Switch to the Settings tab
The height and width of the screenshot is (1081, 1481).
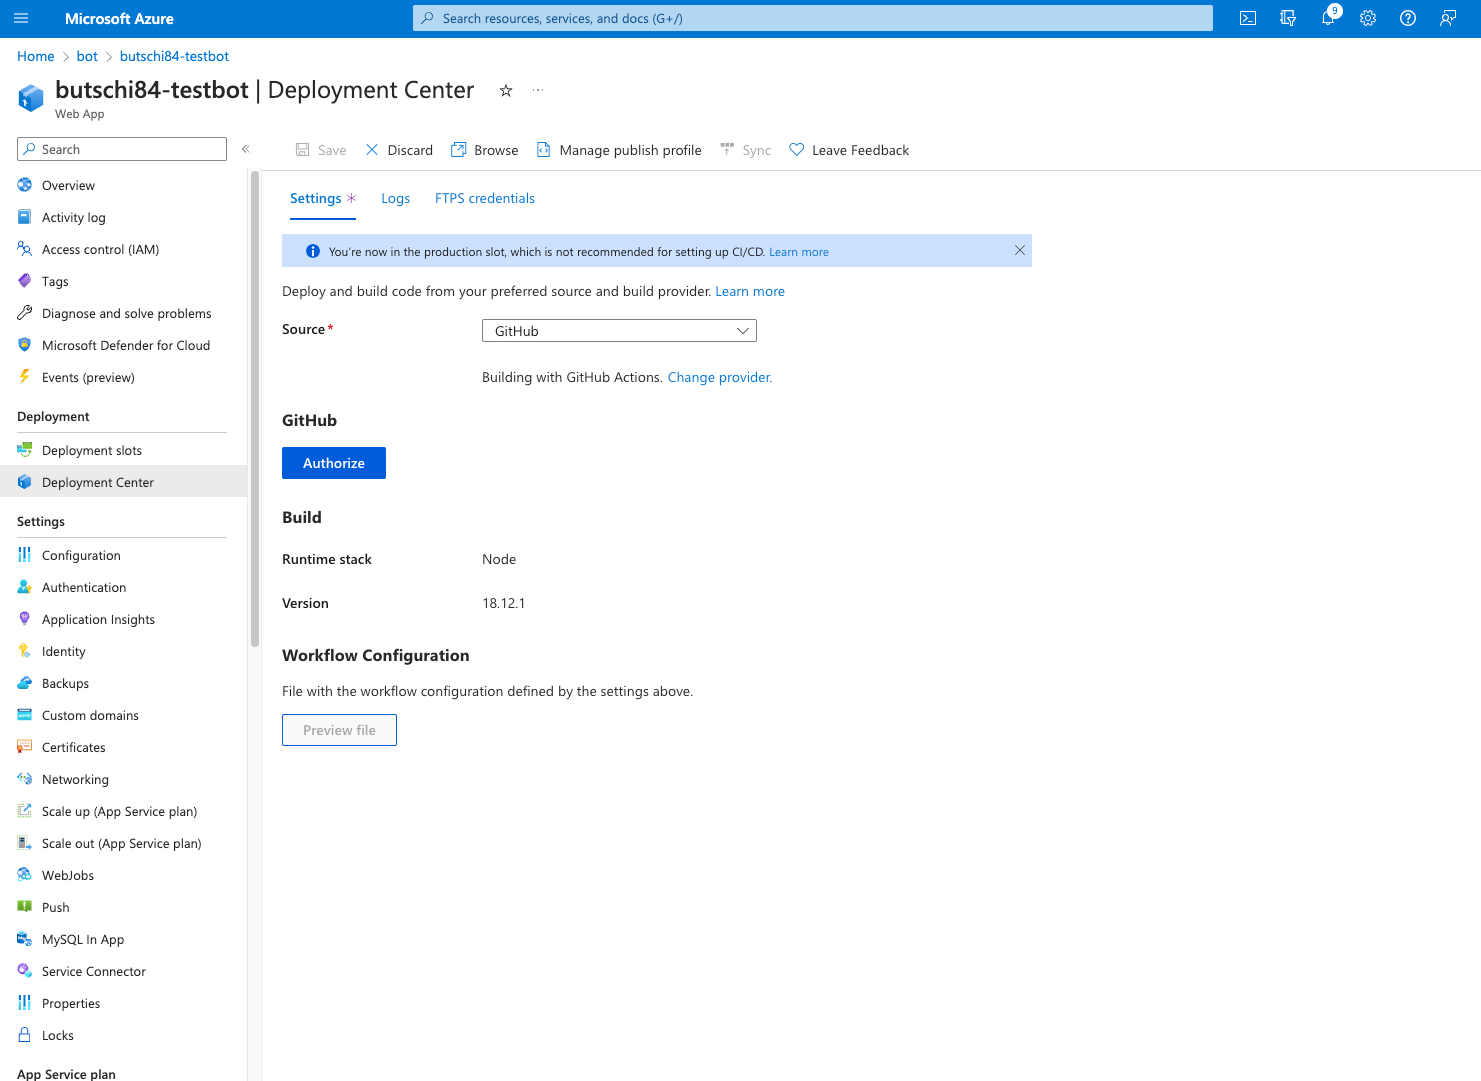322,198
